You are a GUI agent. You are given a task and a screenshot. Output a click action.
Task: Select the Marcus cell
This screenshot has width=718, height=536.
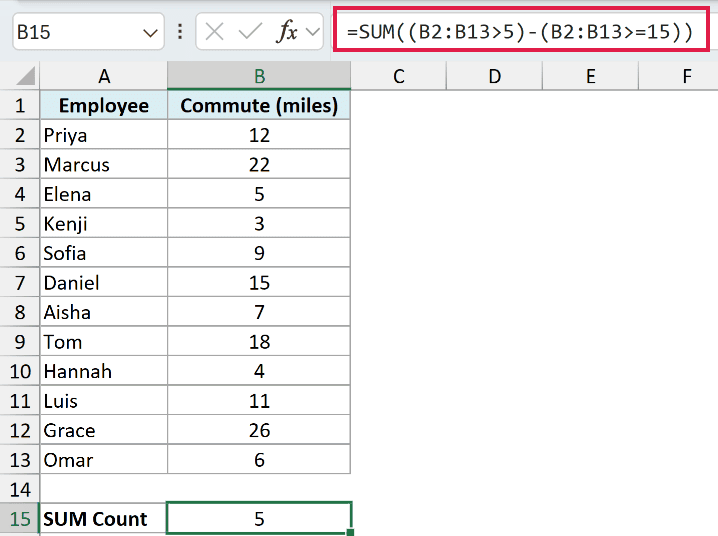tap(104, 164)
